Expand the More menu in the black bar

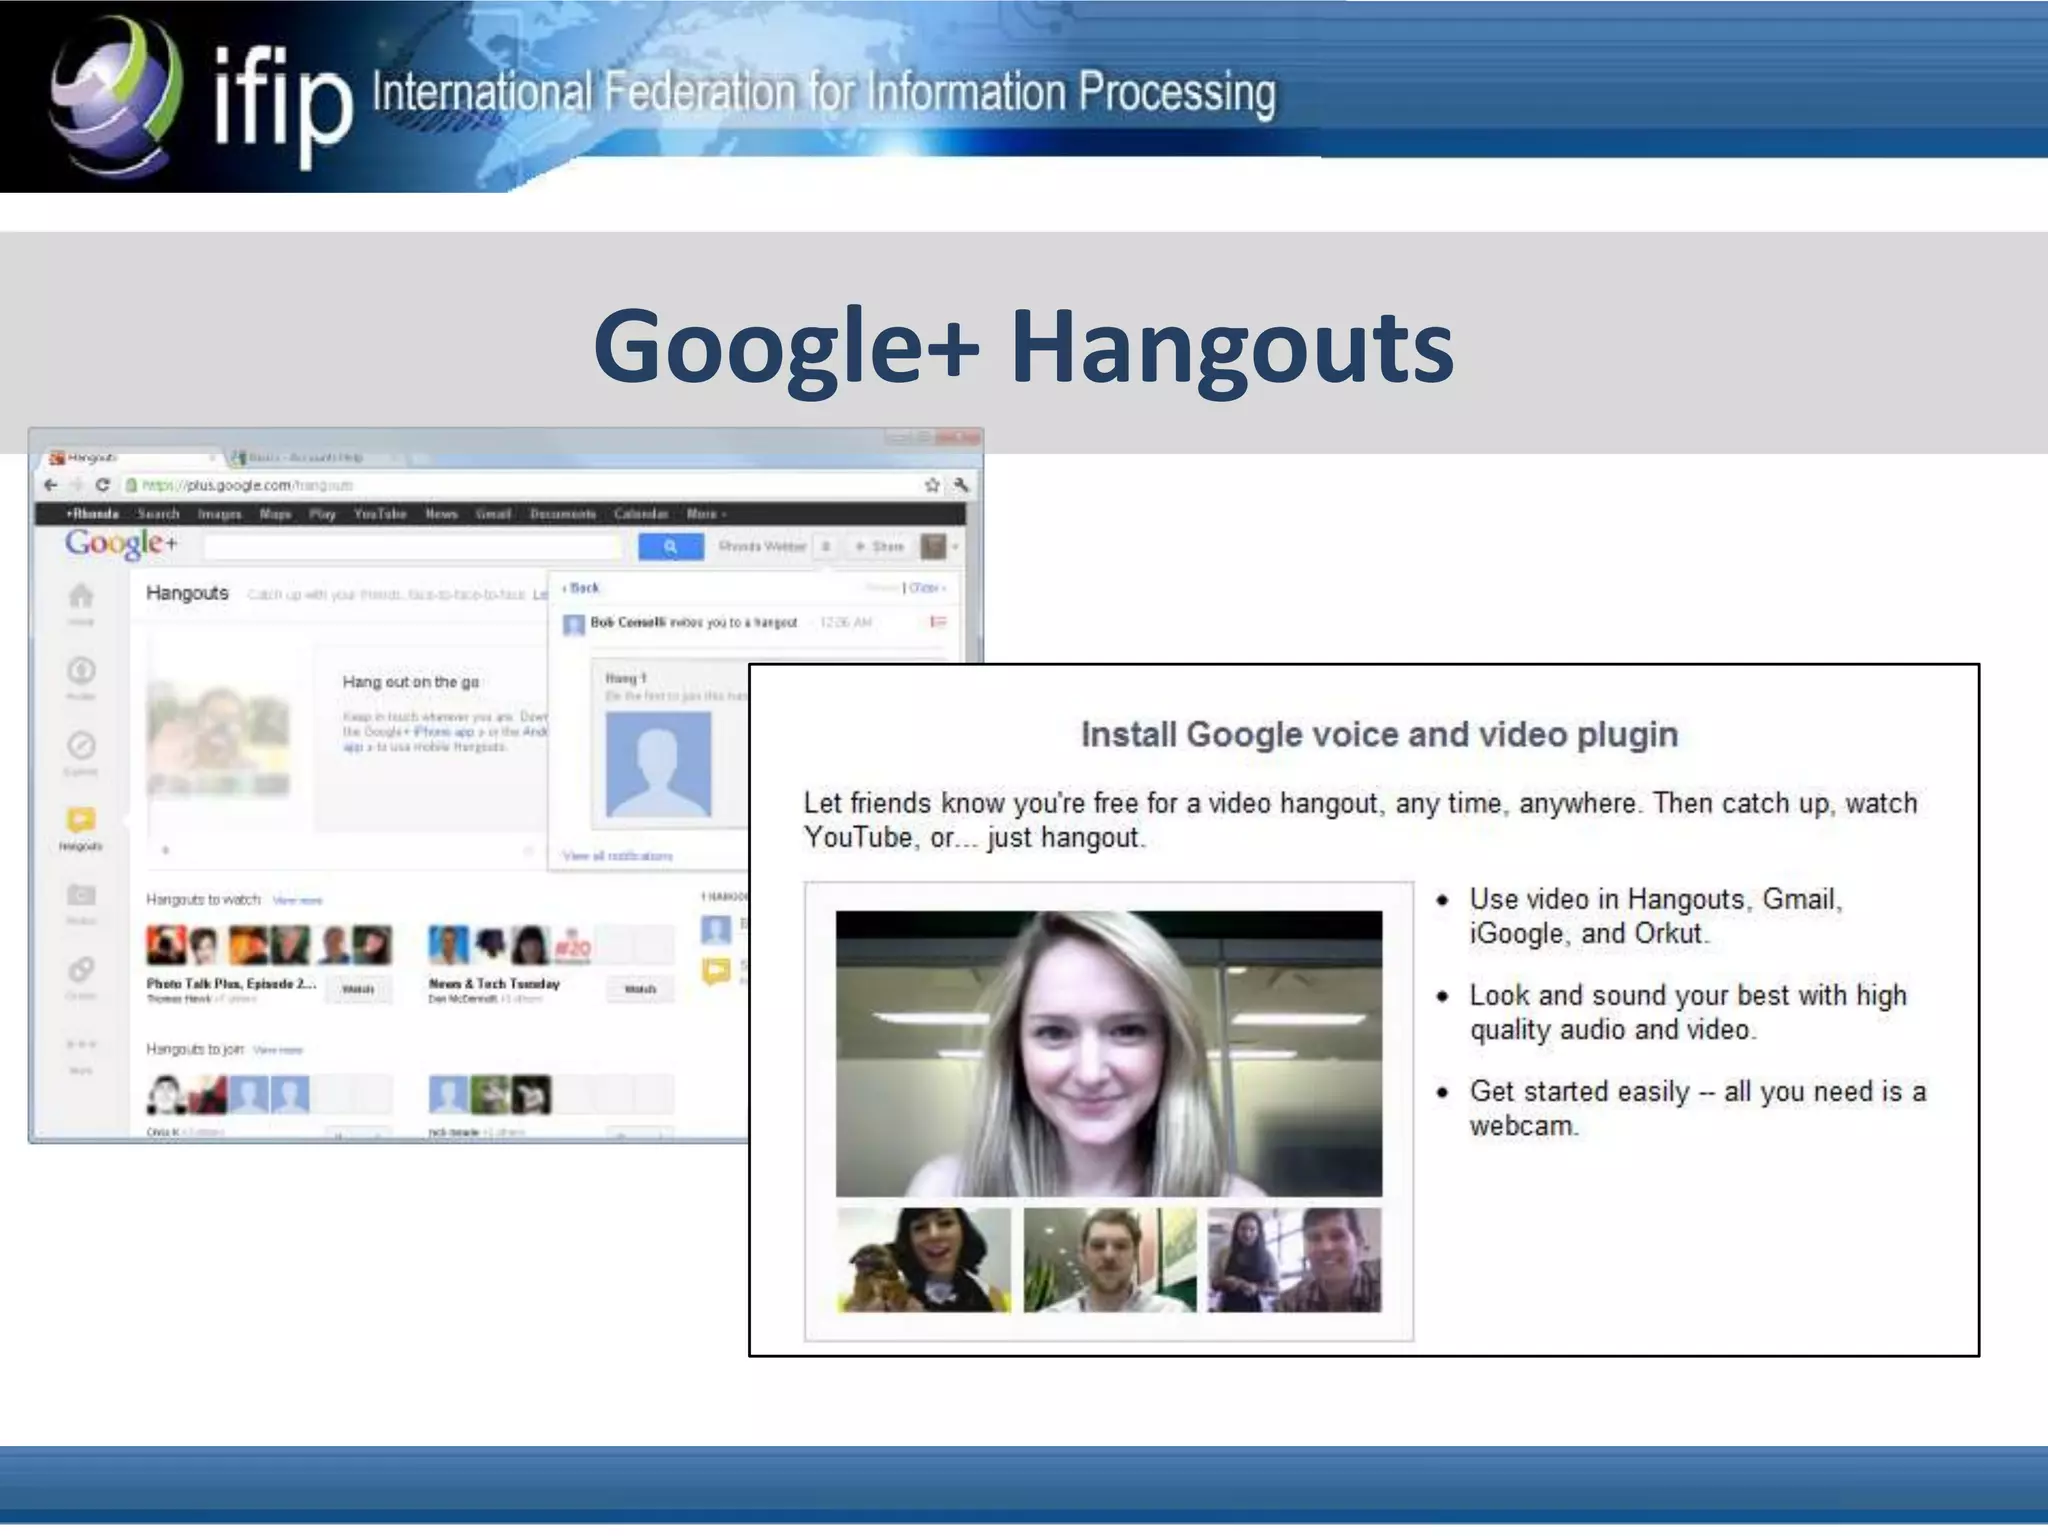(706, 514)
